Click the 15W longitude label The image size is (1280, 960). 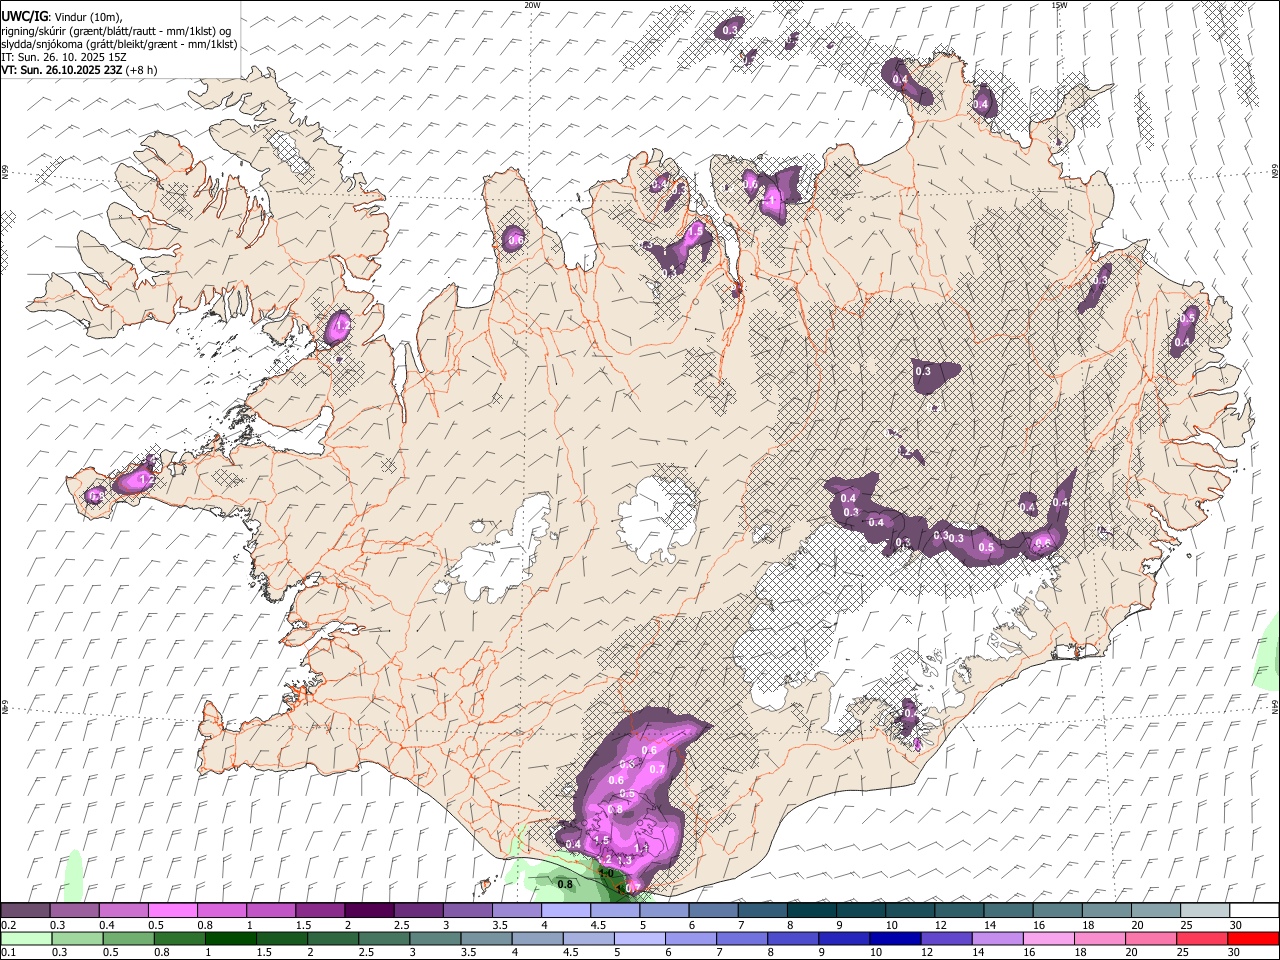(x=1059, y=5)
